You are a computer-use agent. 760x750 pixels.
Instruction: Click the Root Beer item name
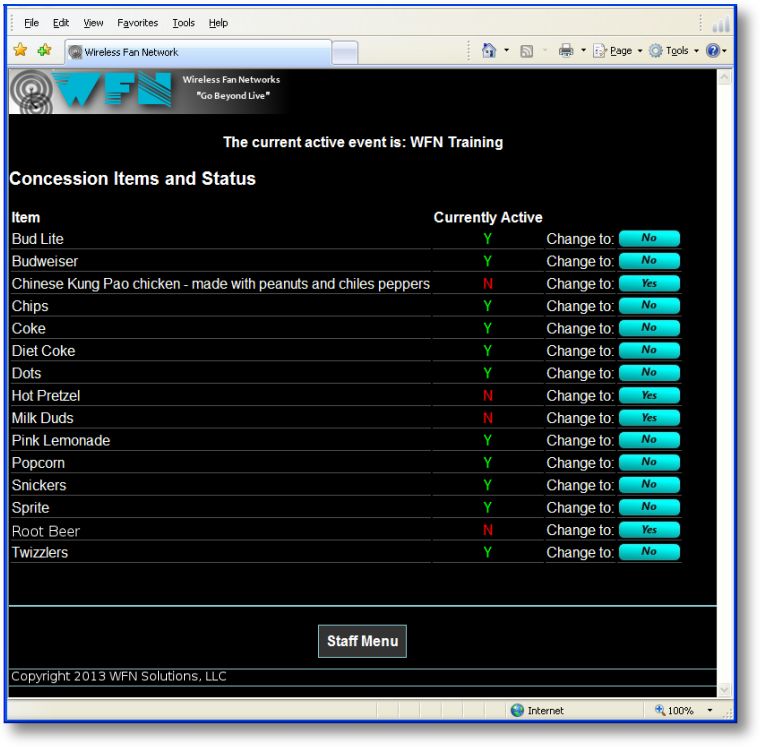(46, 531)
